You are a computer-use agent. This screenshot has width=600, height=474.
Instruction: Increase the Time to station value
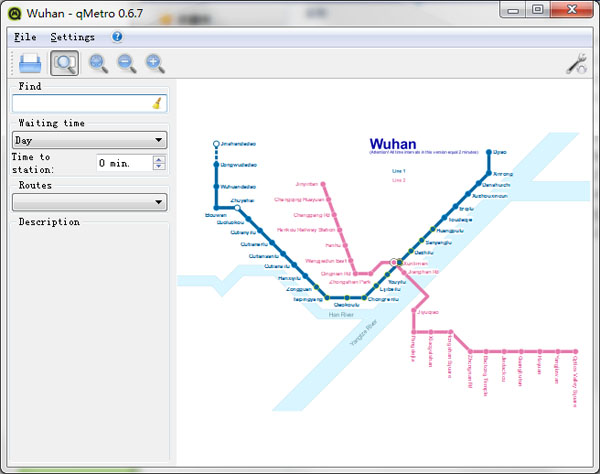tap(159, 158)
